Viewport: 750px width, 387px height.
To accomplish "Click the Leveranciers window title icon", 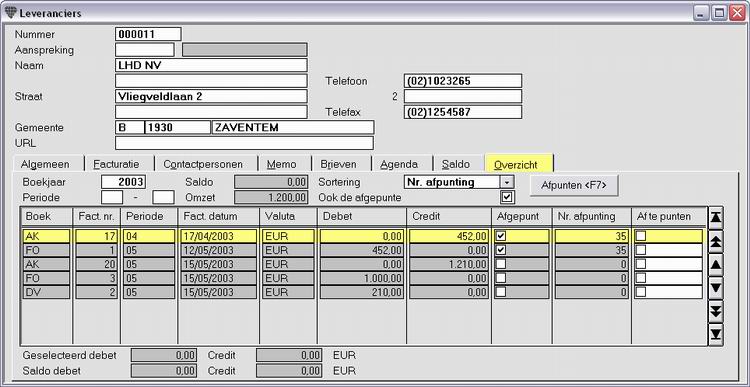I will (11, 13).
